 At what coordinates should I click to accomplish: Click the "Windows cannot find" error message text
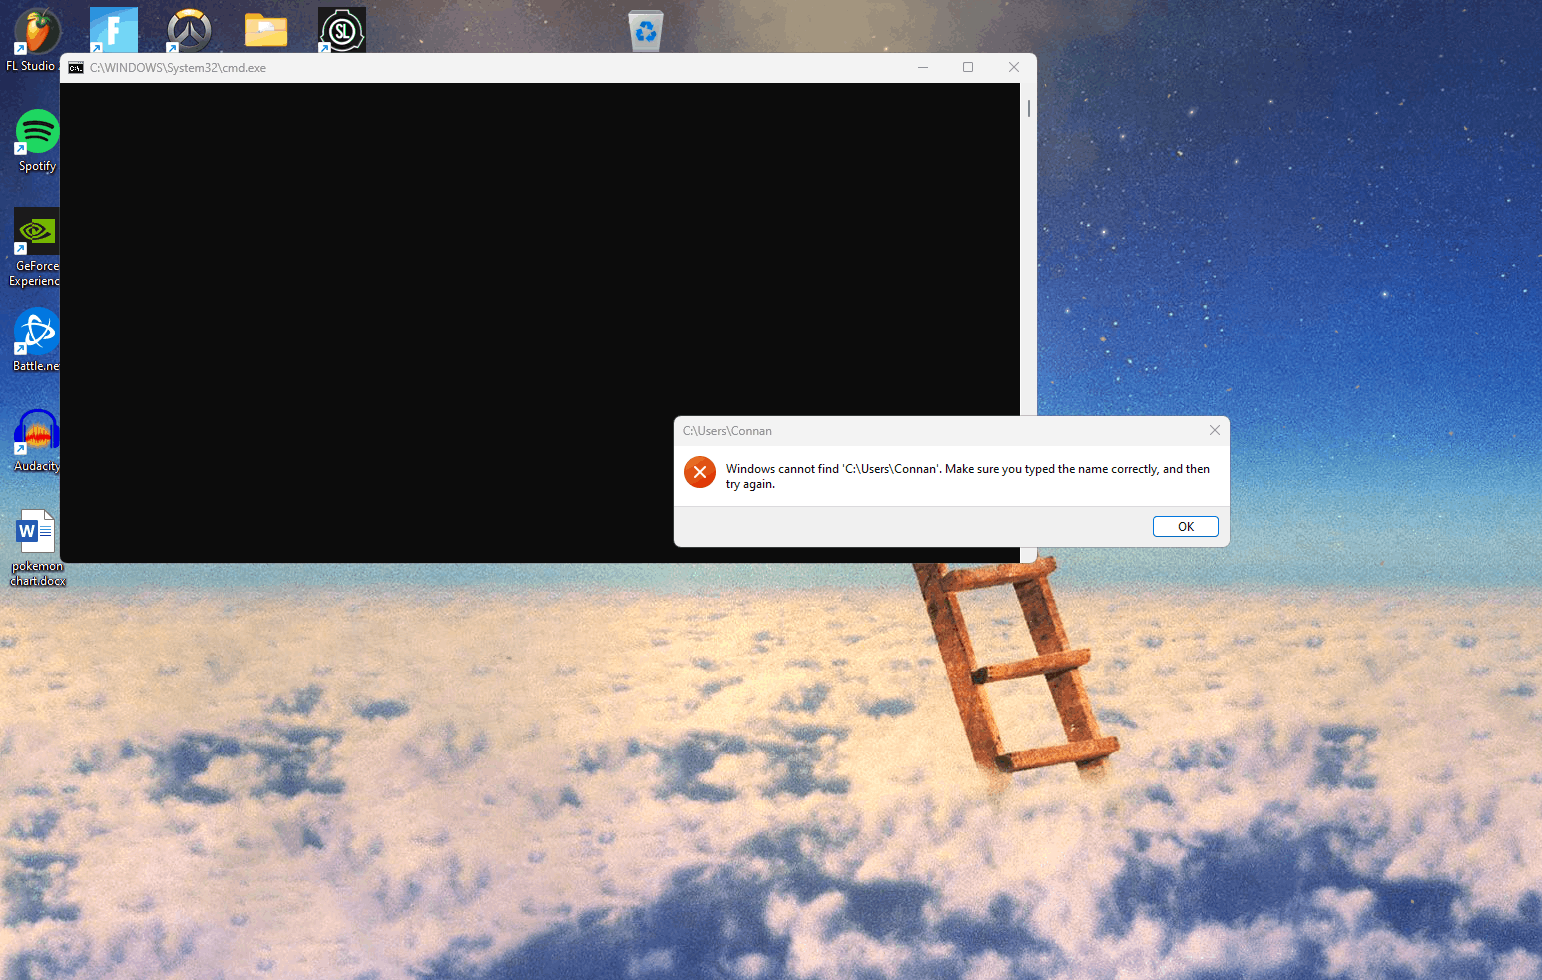coord(968,476)
